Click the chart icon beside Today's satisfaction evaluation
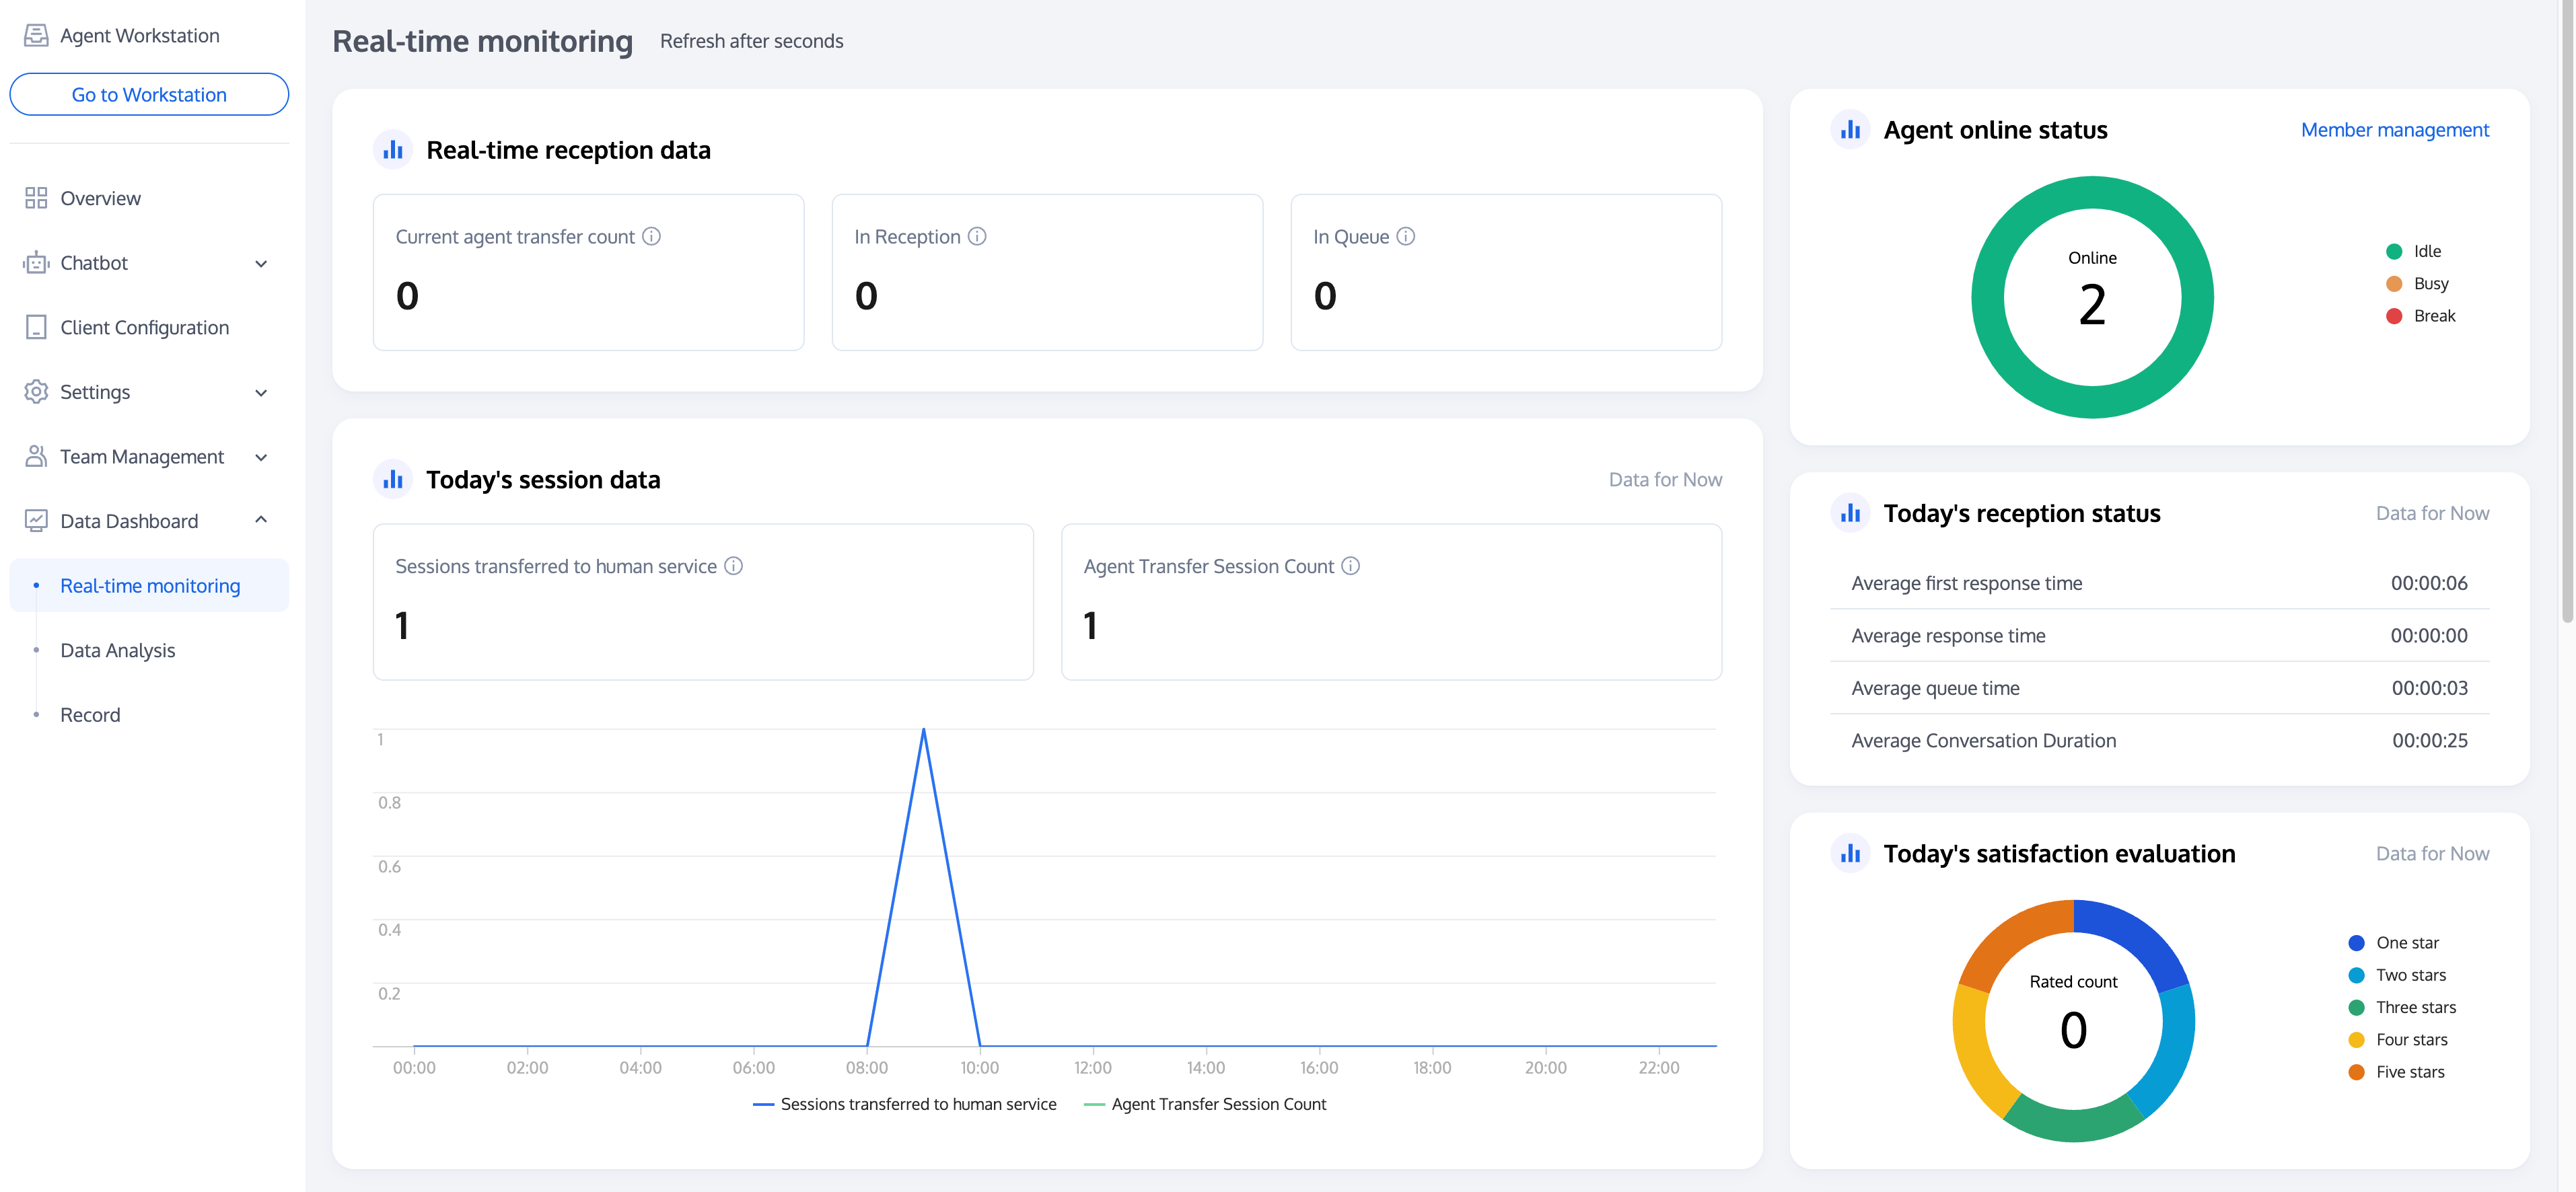Image resolution: width=2576 pixels, height=1192 pixels. (1850, 853)
